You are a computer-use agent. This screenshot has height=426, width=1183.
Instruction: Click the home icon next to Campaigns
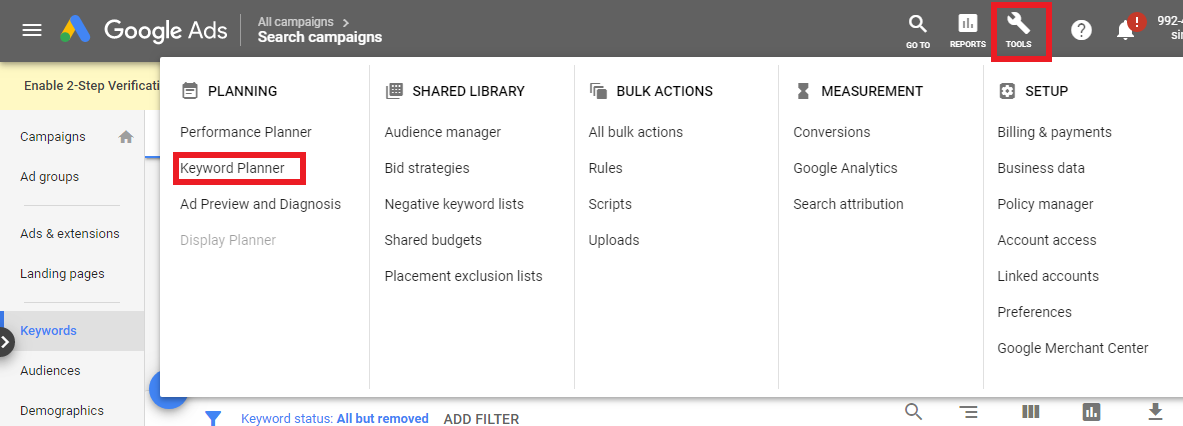click(x=126, y=136)
